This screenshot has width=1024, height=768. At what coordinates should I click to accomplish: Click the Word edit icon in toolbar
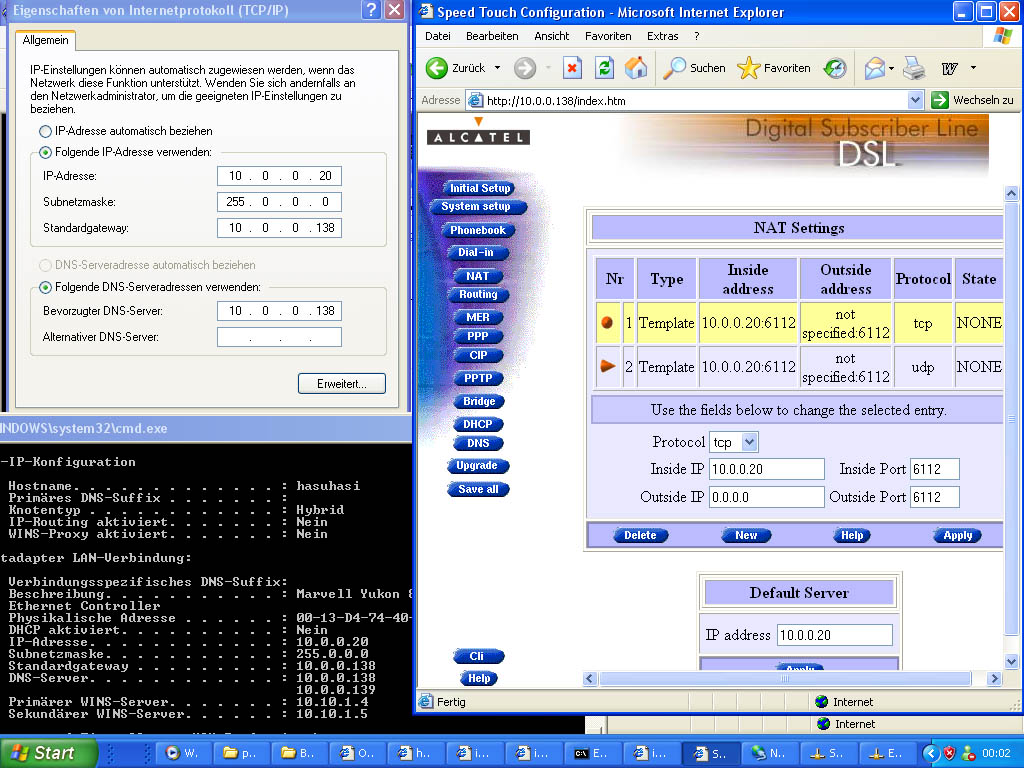(x=950, y=68)
